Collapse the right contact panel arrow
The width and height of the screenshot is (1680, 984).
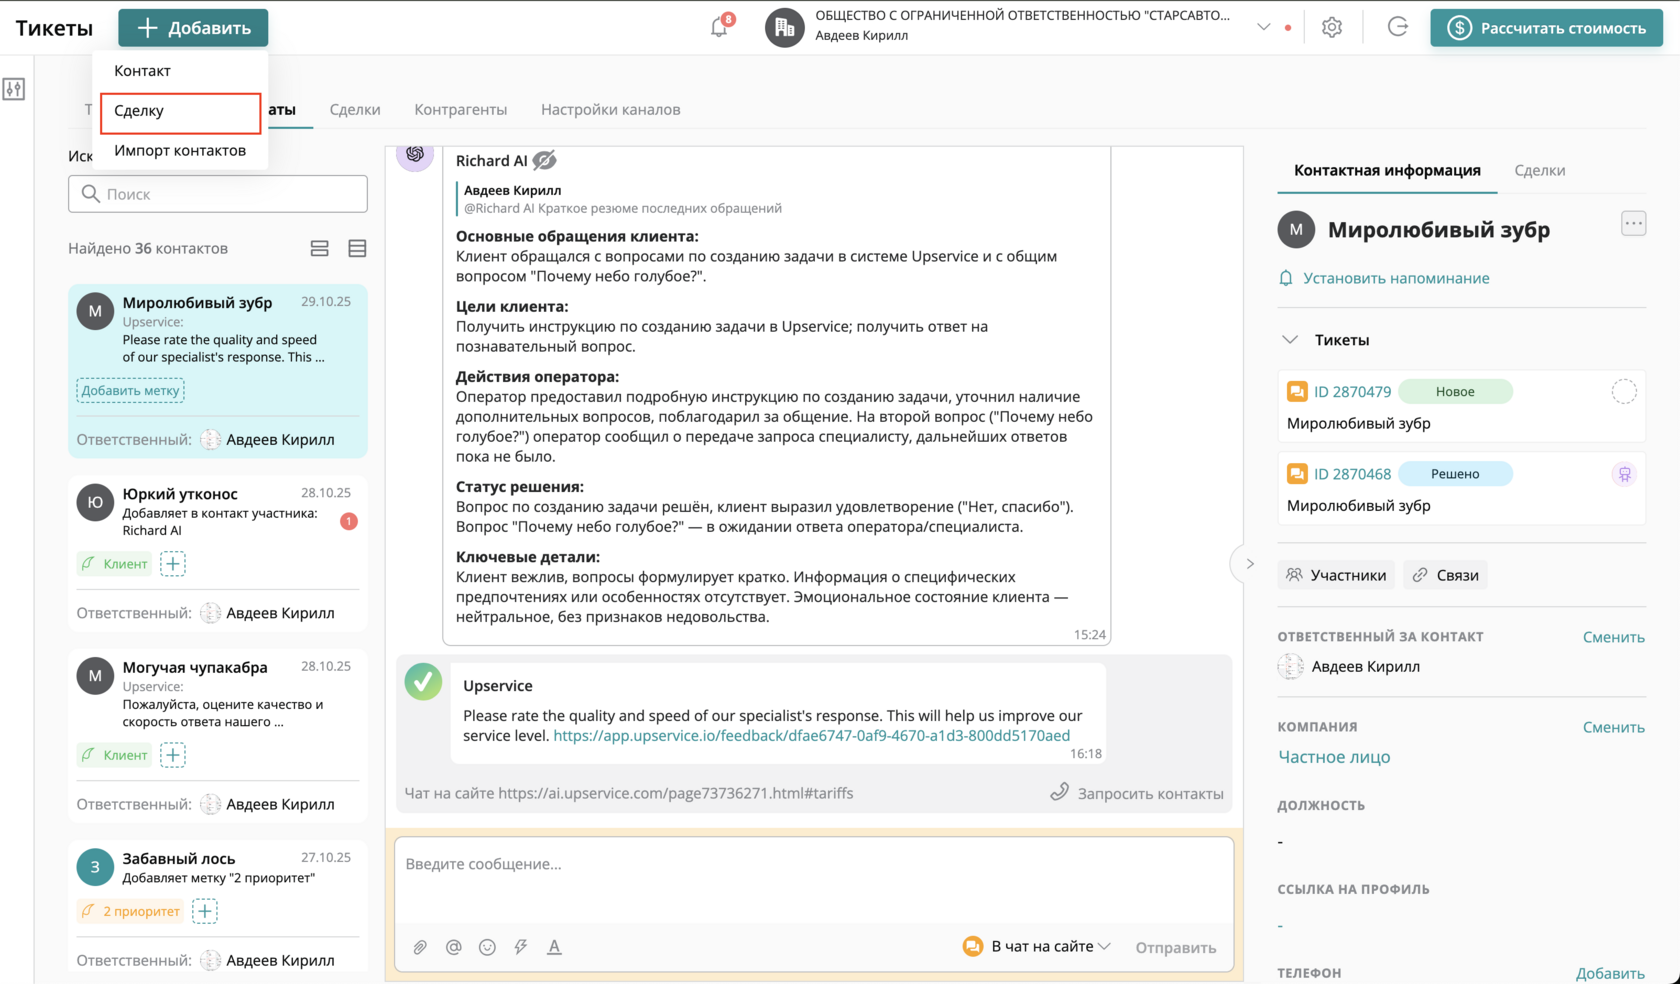(1249, 564)
